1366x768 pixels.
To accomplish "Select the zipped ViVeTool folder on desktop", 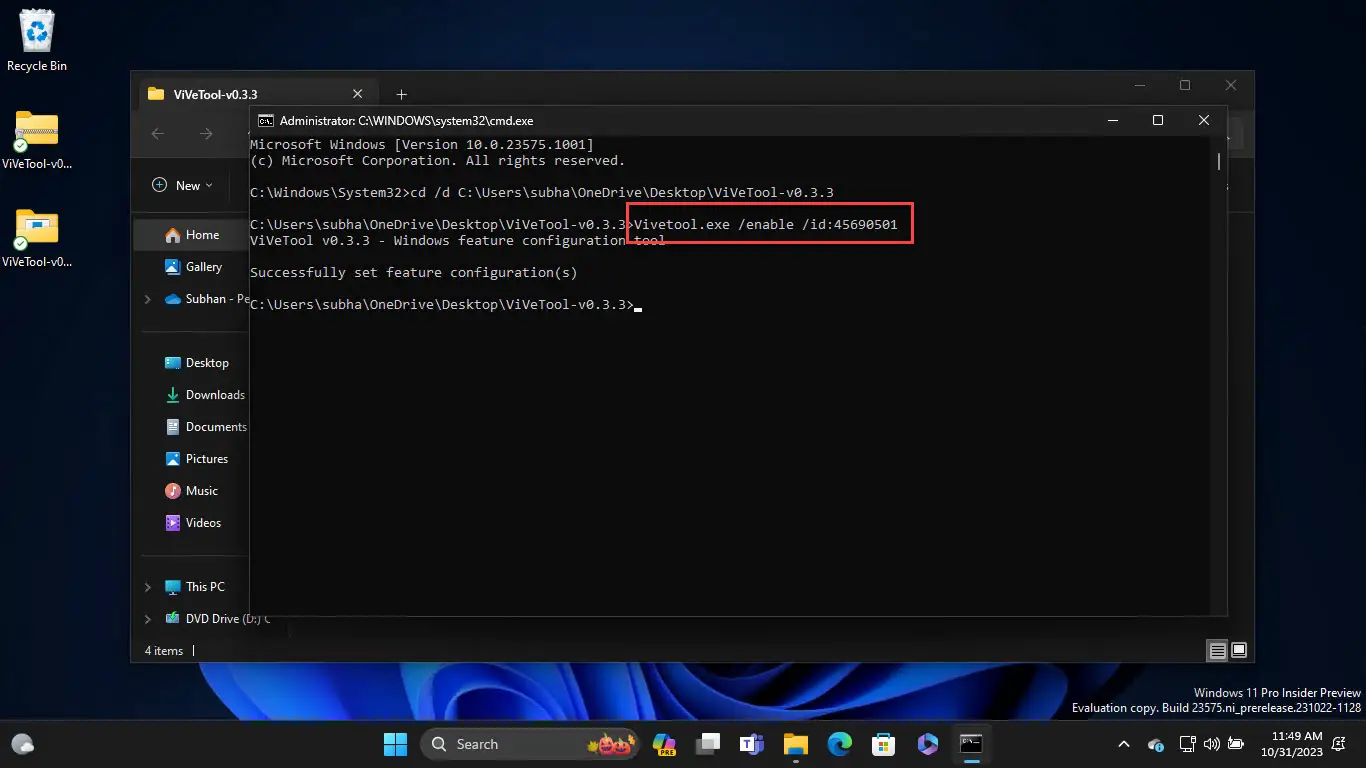I will (37, 140).
